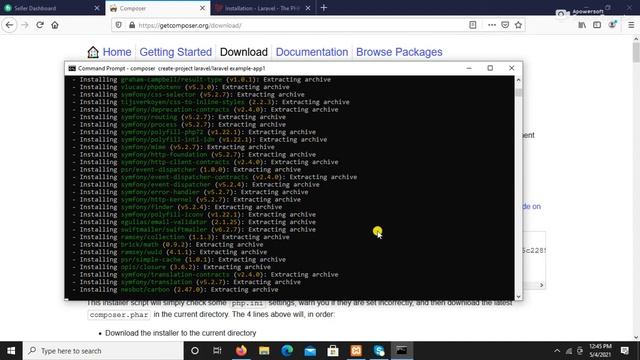Open Mail app from taskbar
This screenshot has width=640, height=360.
coord(310,351)
